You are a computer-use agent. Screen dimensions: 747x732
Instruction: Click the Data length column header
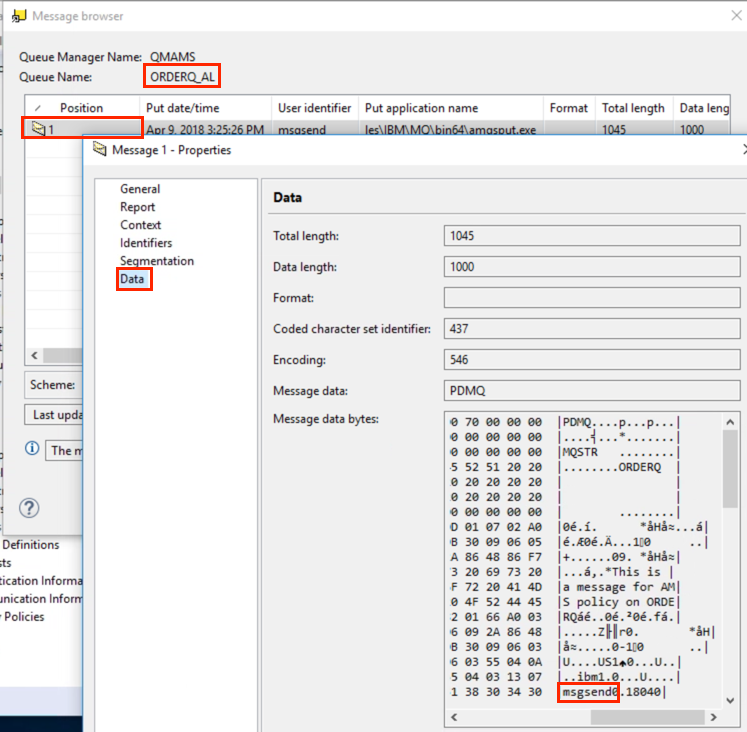pos(704,108)
